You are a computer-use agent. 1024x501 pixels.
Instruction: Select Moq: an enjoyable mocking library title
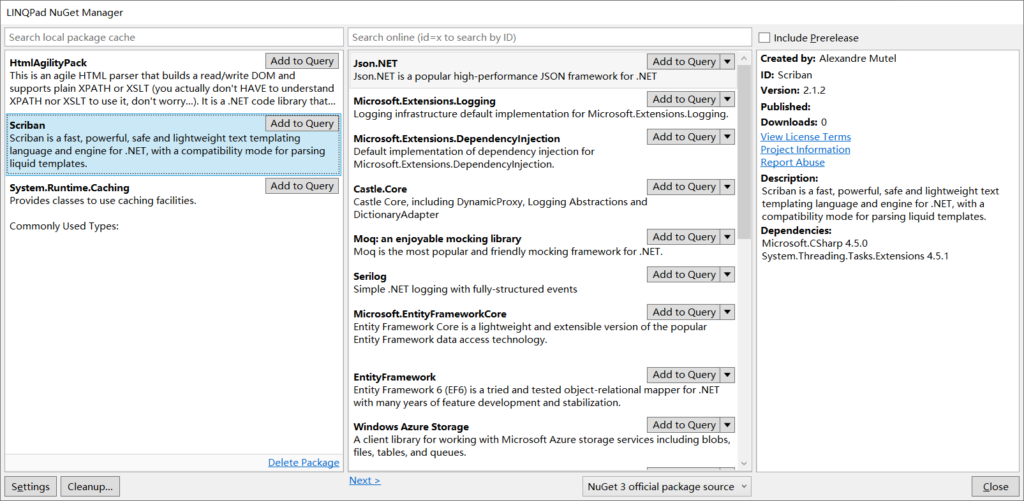pyautogui.click(x=437, y=238)
